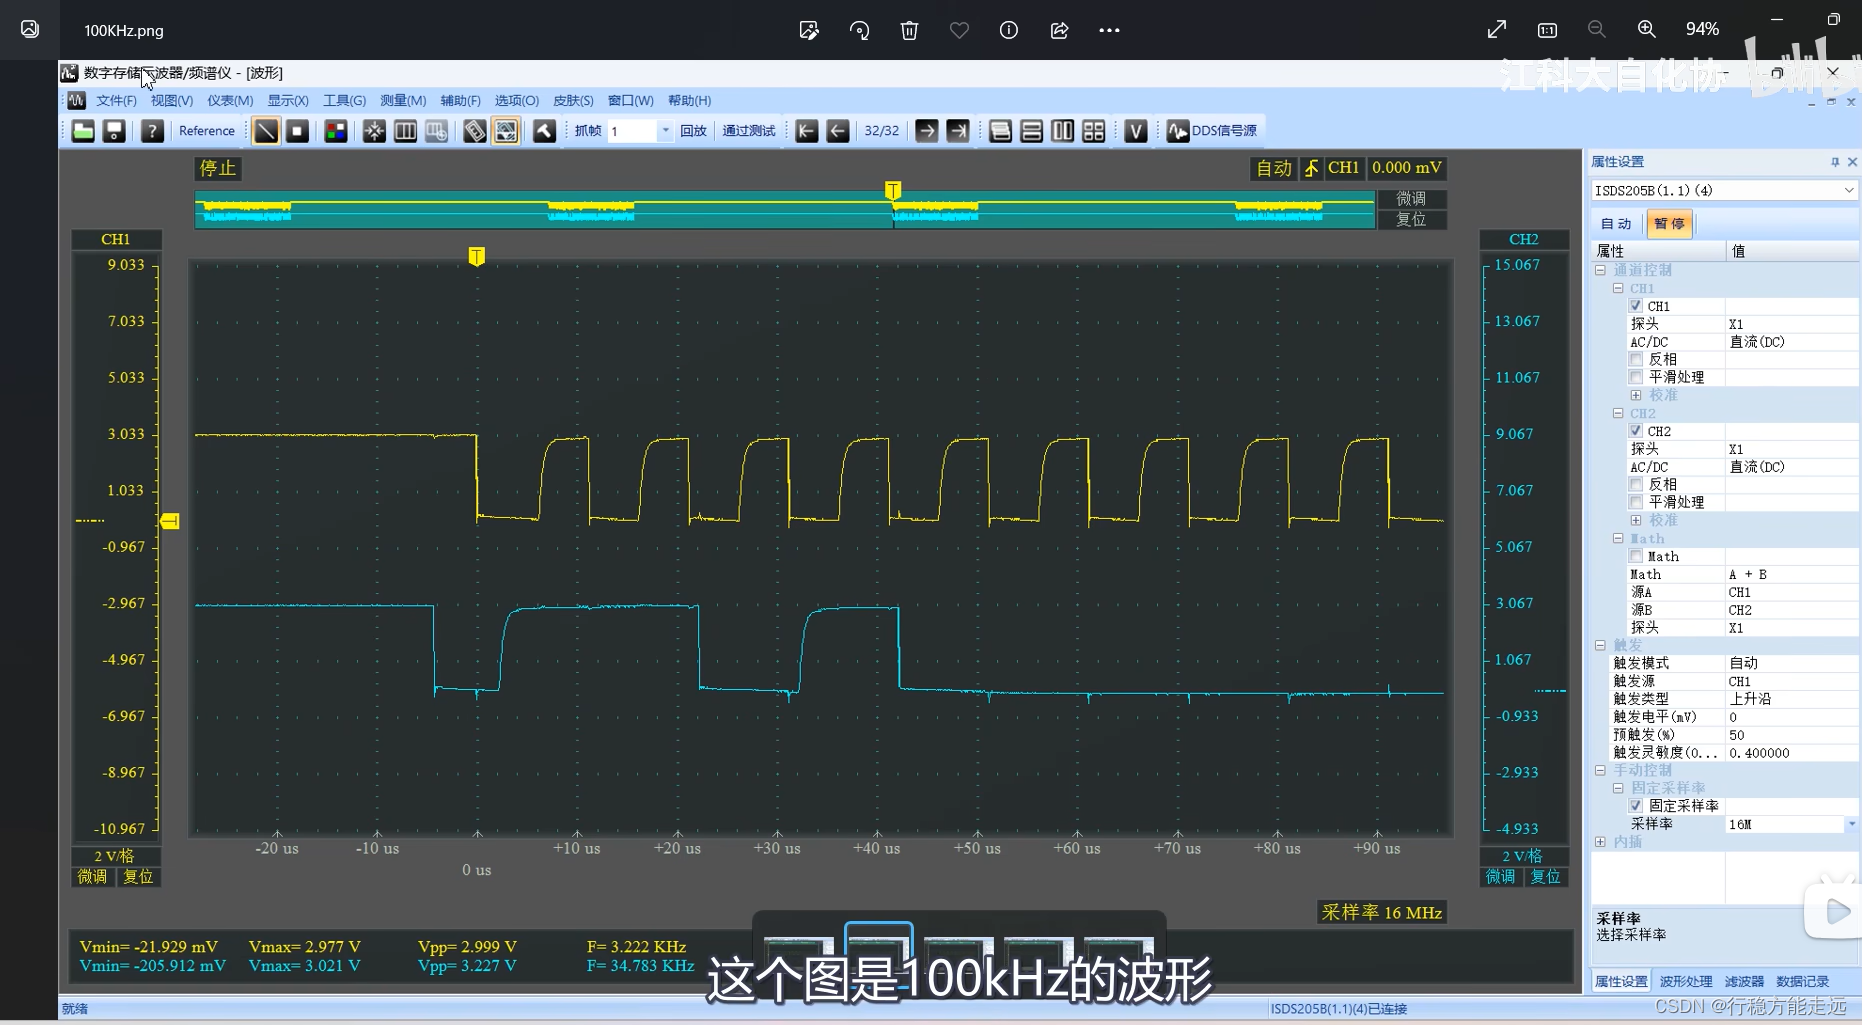
Task: Click the Reference toolbar button
Action: pos(207,131)
